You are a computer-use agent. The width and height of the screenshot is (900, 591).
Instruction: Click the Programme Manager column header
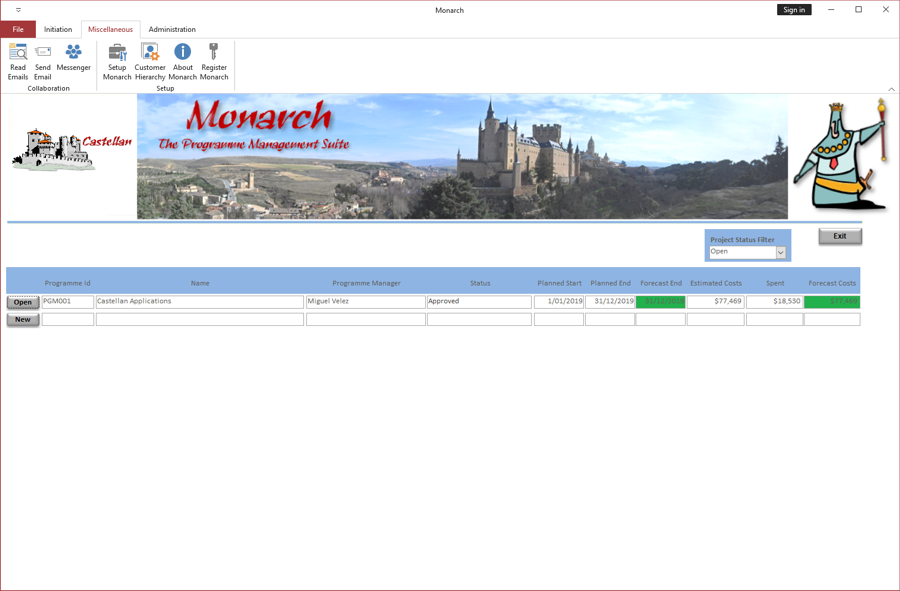coord(366,283)
